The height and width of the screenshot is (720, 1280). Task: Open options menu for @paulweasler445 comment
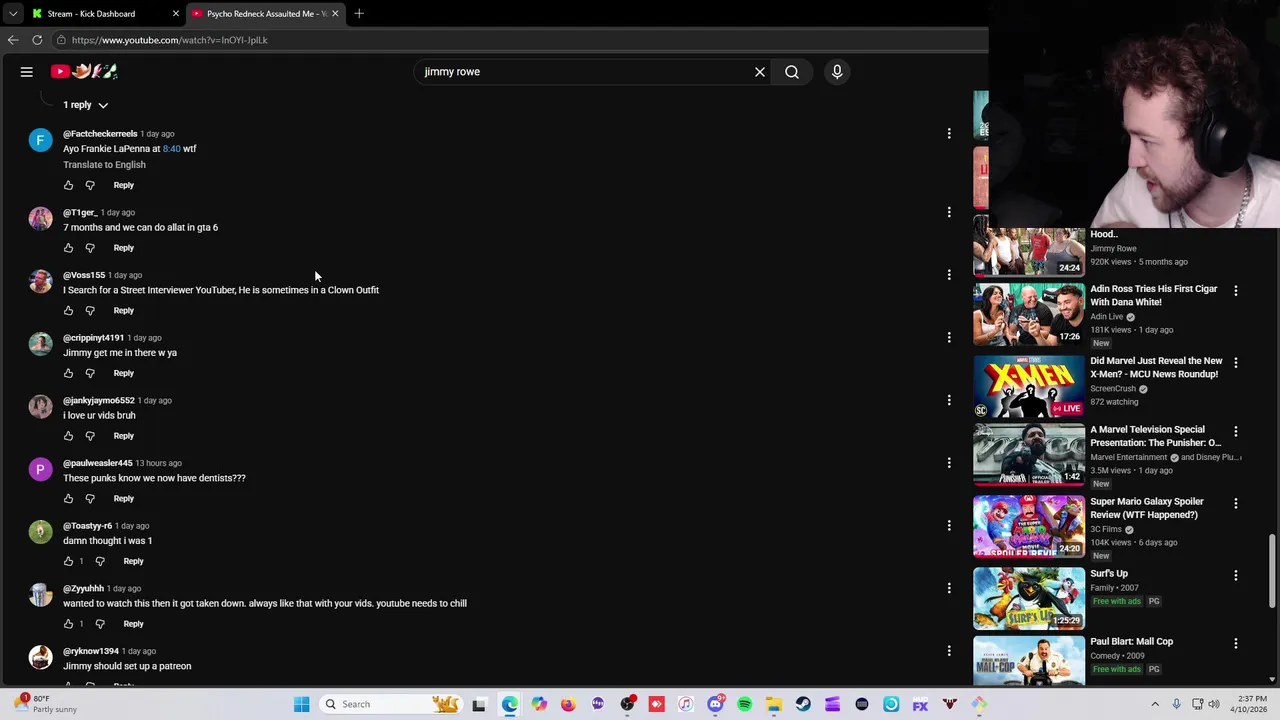pyautogui.click(x=949, y=463)
